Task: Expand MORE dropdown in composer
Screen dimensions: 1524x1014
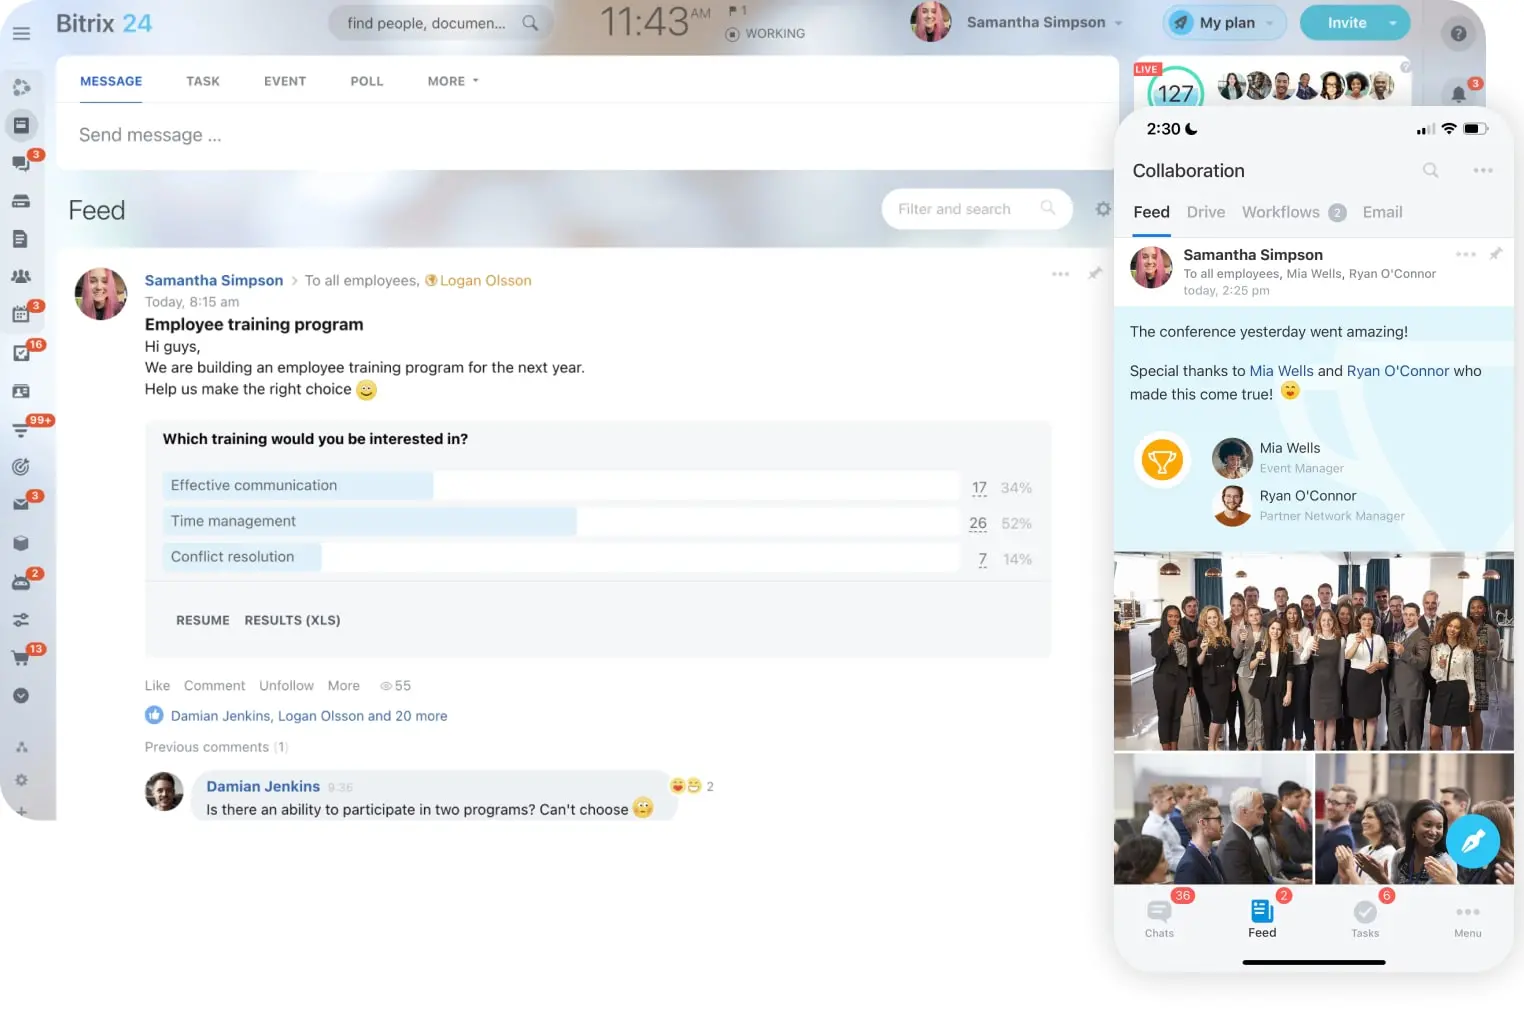Action: (x=453, y=81)
